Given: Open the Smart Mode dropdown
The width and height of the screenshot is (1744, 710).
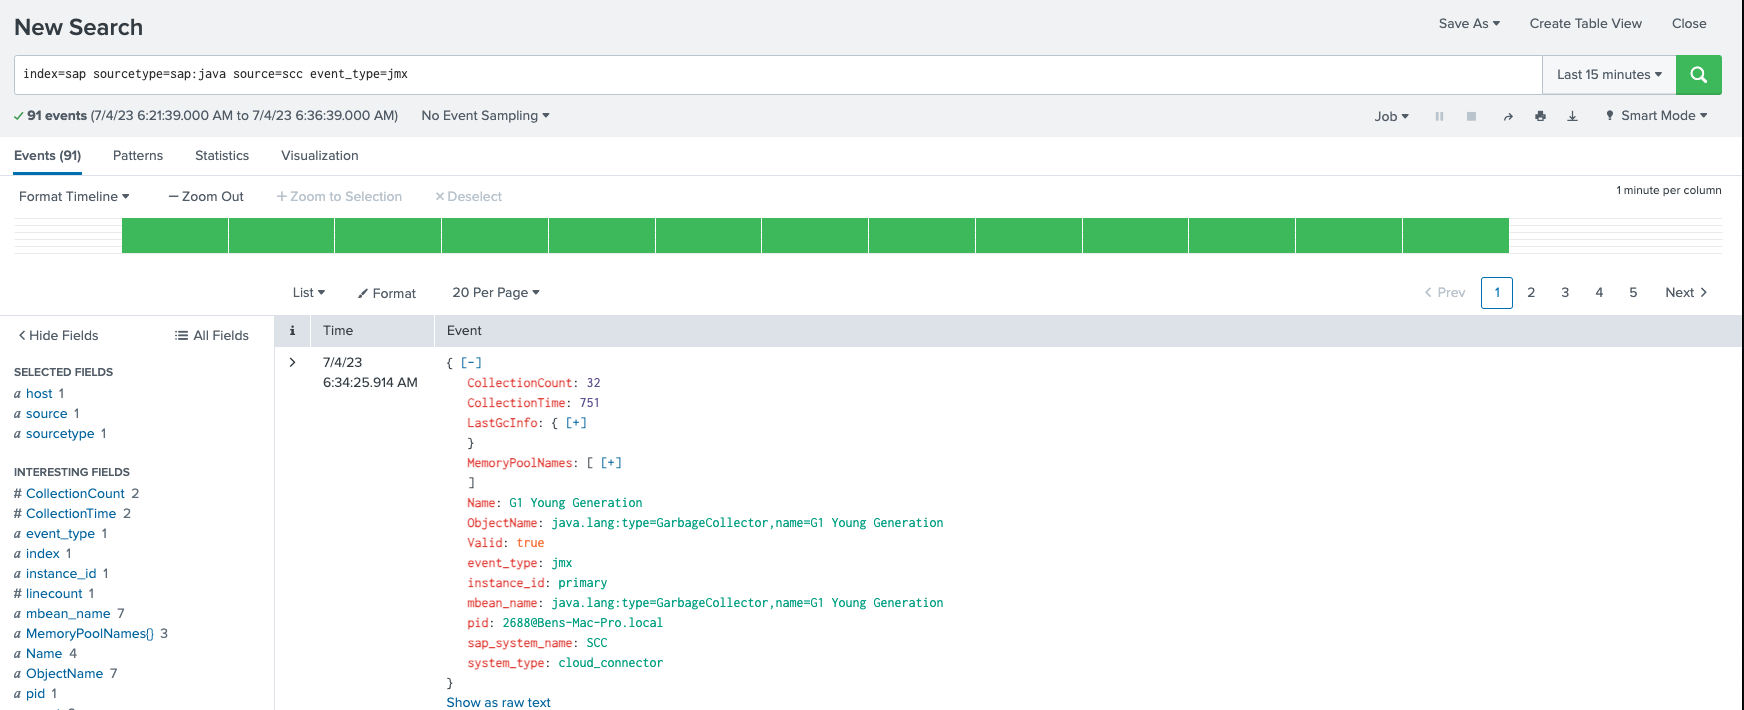Looking at the screenshot, I should pyautogui.click(x=1656, y=116).
